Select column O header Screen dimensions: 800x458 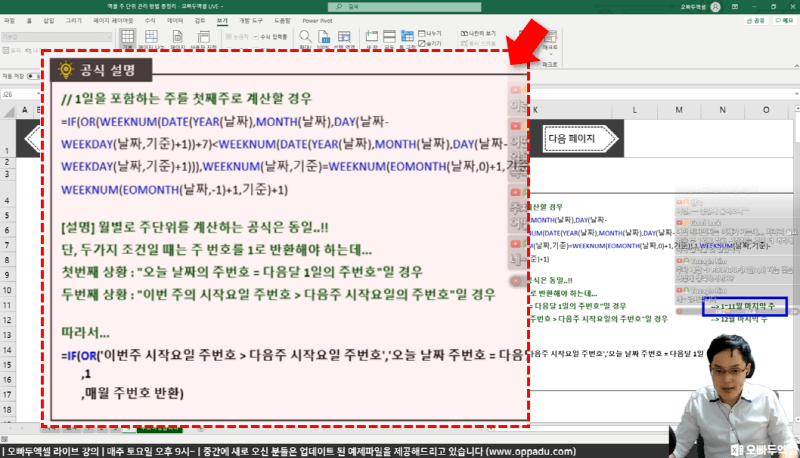pos(766,110)
